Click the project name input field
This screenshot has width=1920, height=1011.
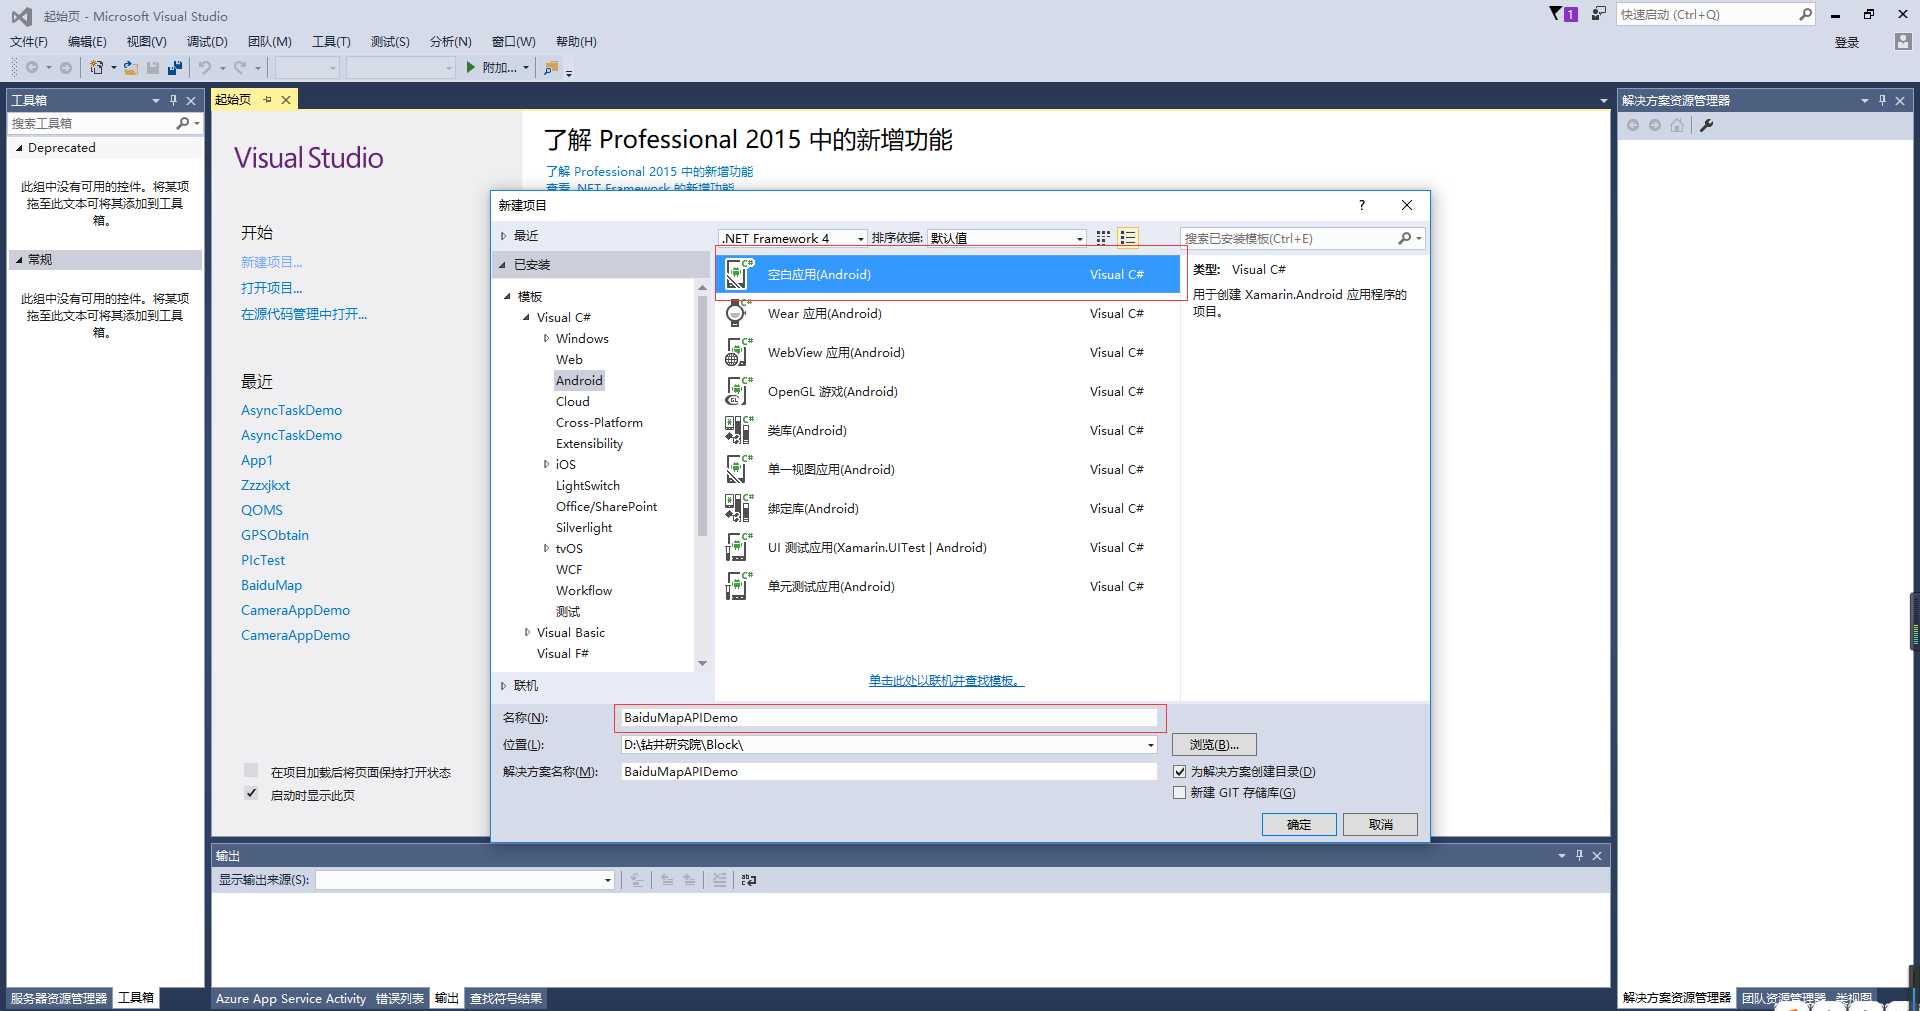coord(889,717)
